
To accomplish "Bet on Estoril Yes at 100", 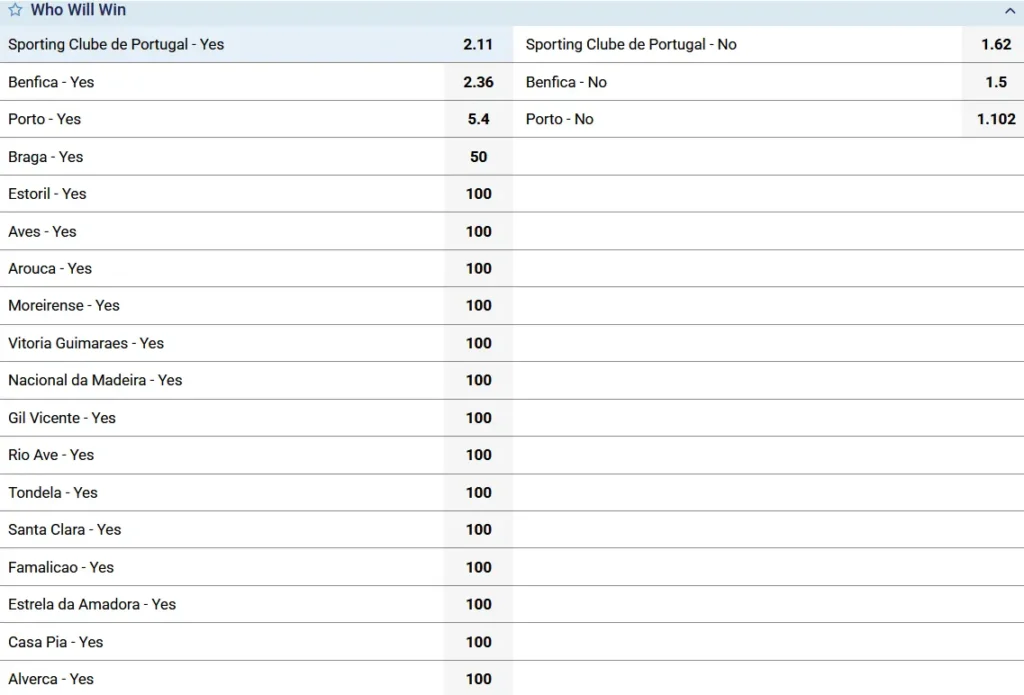I will pyautogui.click(x=478, y=194).
